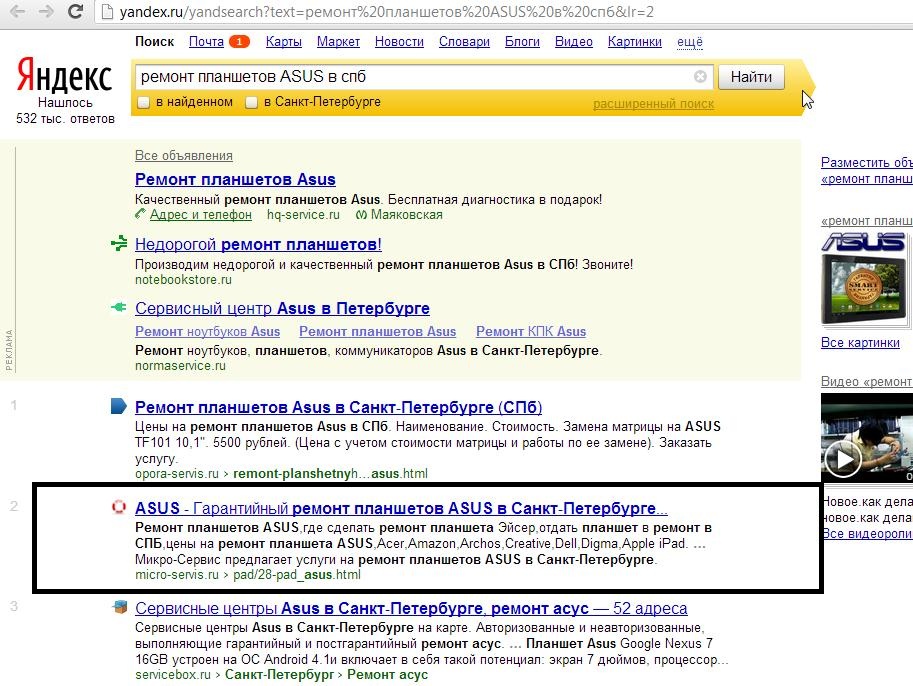Screen dimensions: 913x686
Task: Open the Новости service
Action: coord(399,42)
